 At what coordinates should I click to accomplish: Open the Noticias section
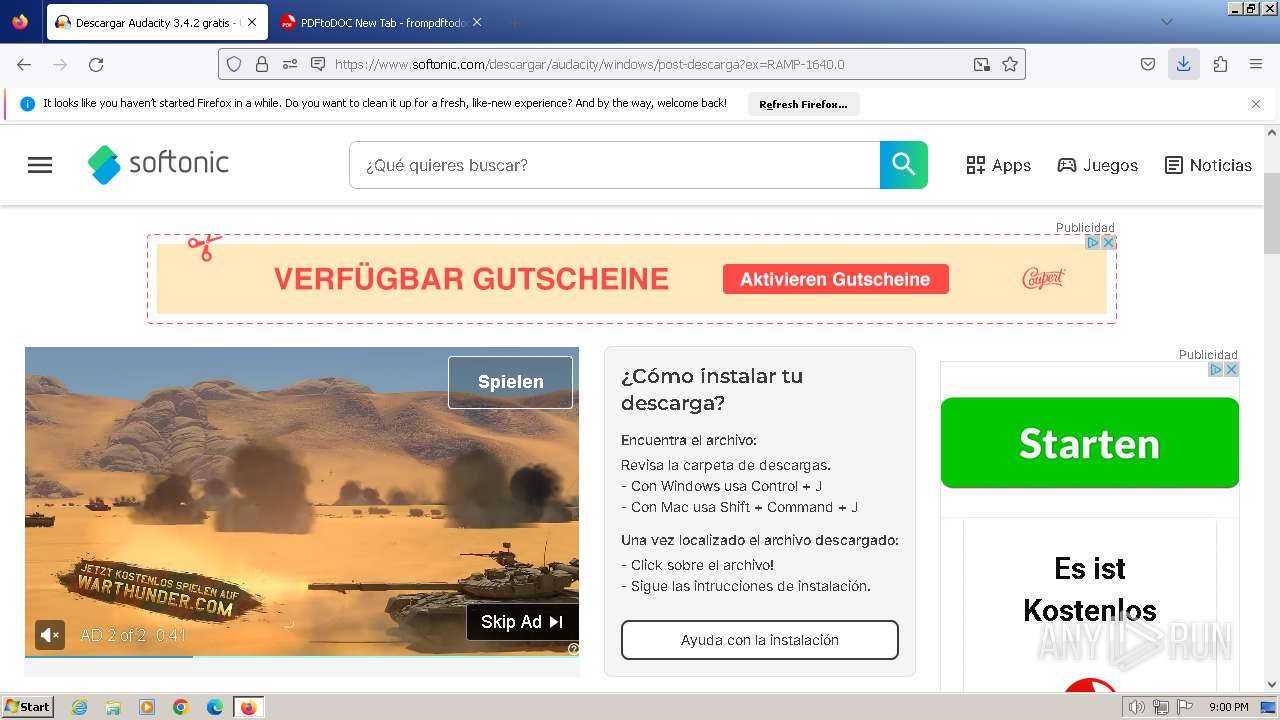tap(1208, 165)
